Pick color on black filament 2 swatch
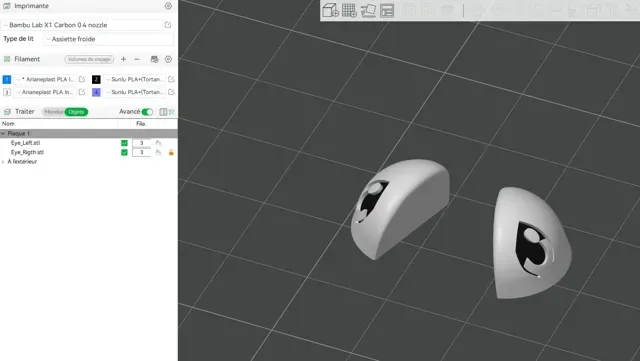This screenshot has width=640, height=361. pos(96,79)
